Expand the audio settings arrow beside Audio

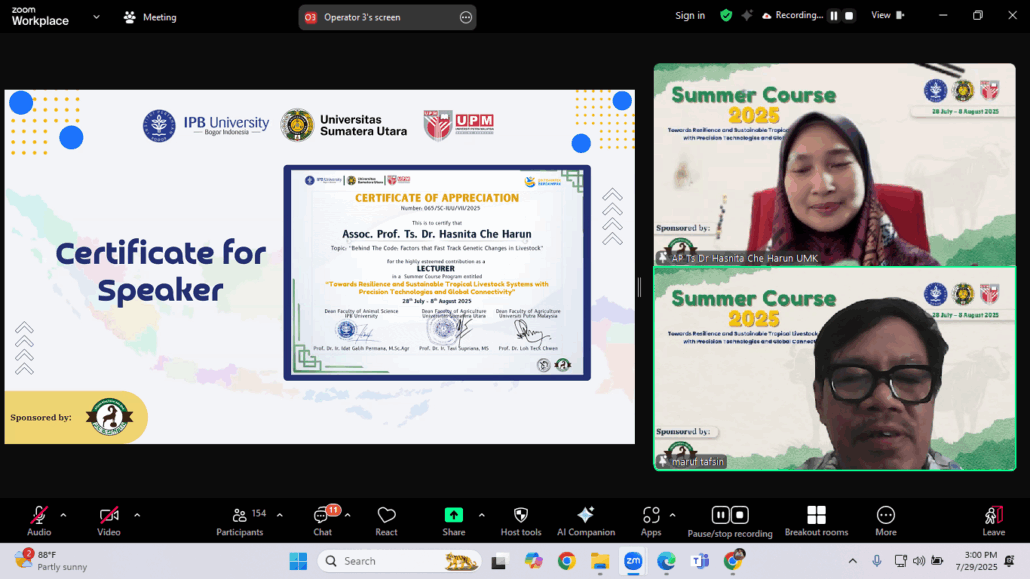click(63, 515)
